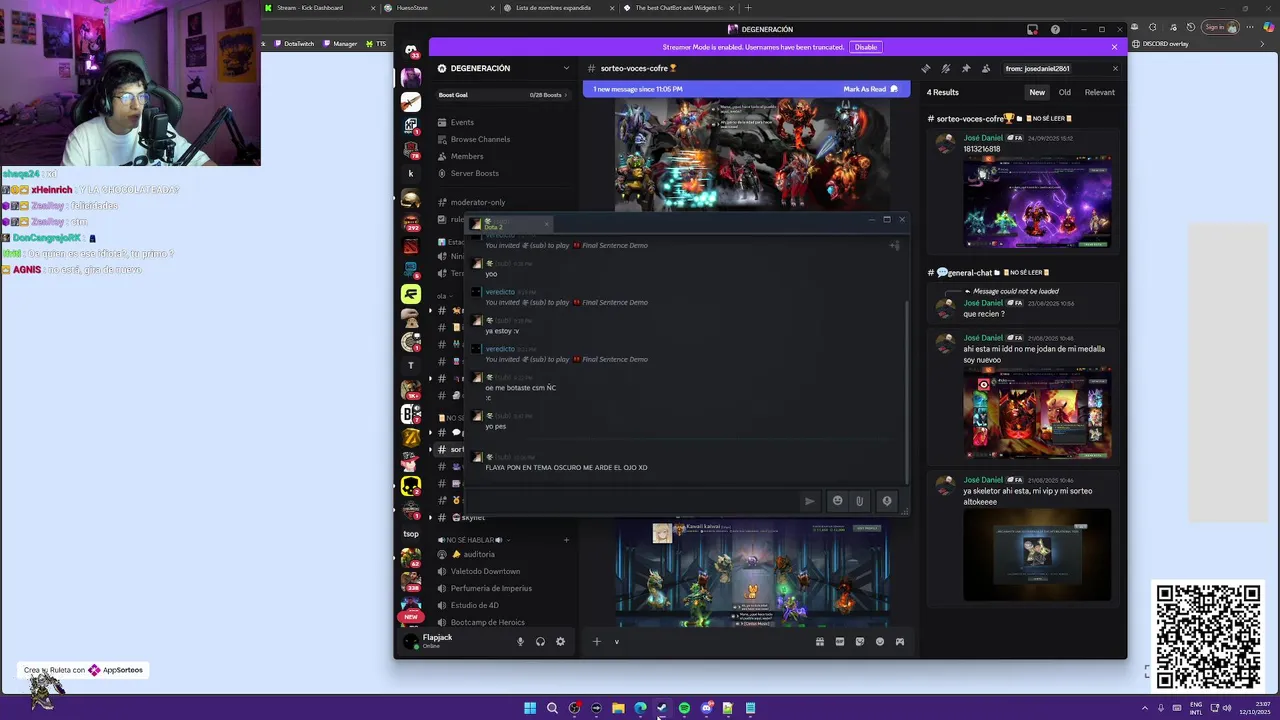Open the TTS bookmark in bookmarks bar
The width and height of the screenshot is (1280, 720).
click(x=376, y=44)
